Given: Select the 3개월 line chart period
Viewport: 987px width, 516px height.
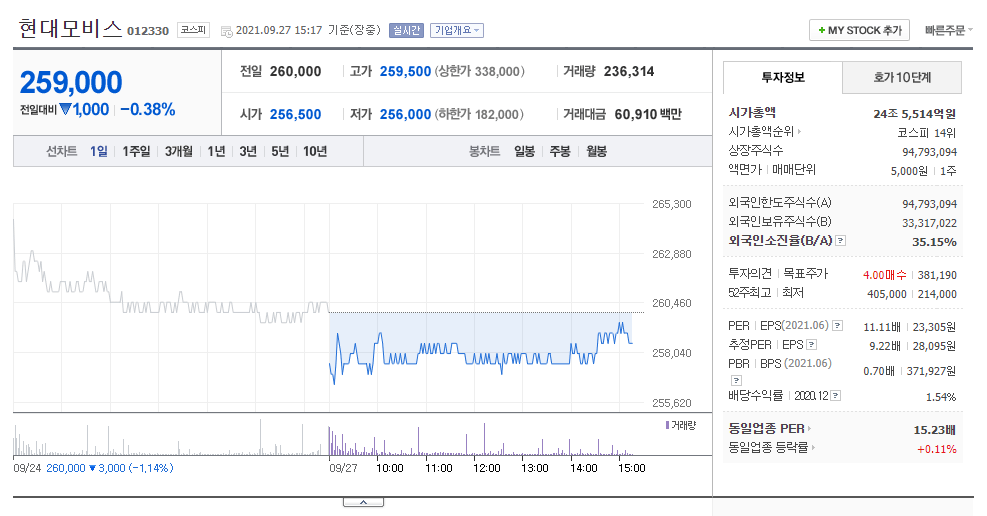Looking at the screenshot, I should [179, 152].
